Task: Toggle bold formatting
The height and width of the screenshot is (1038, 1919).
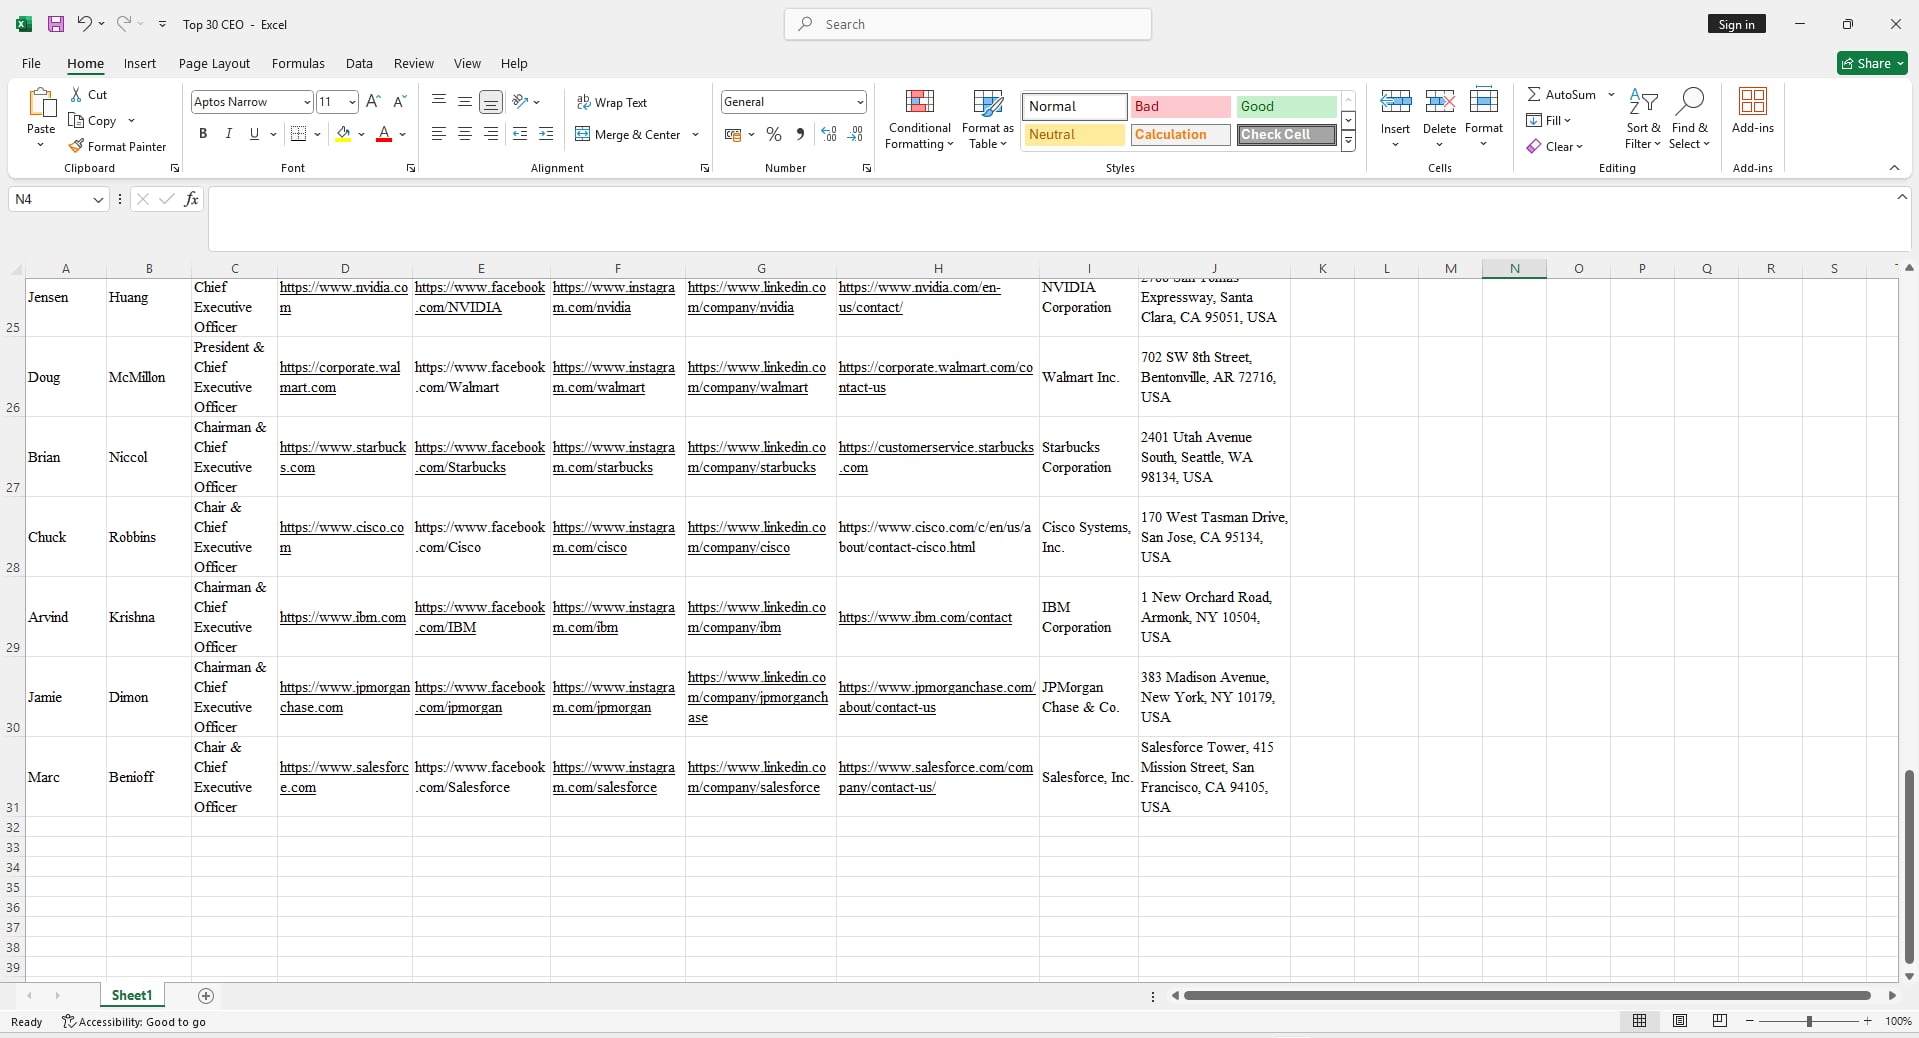Action: click(x=203, y=134)
